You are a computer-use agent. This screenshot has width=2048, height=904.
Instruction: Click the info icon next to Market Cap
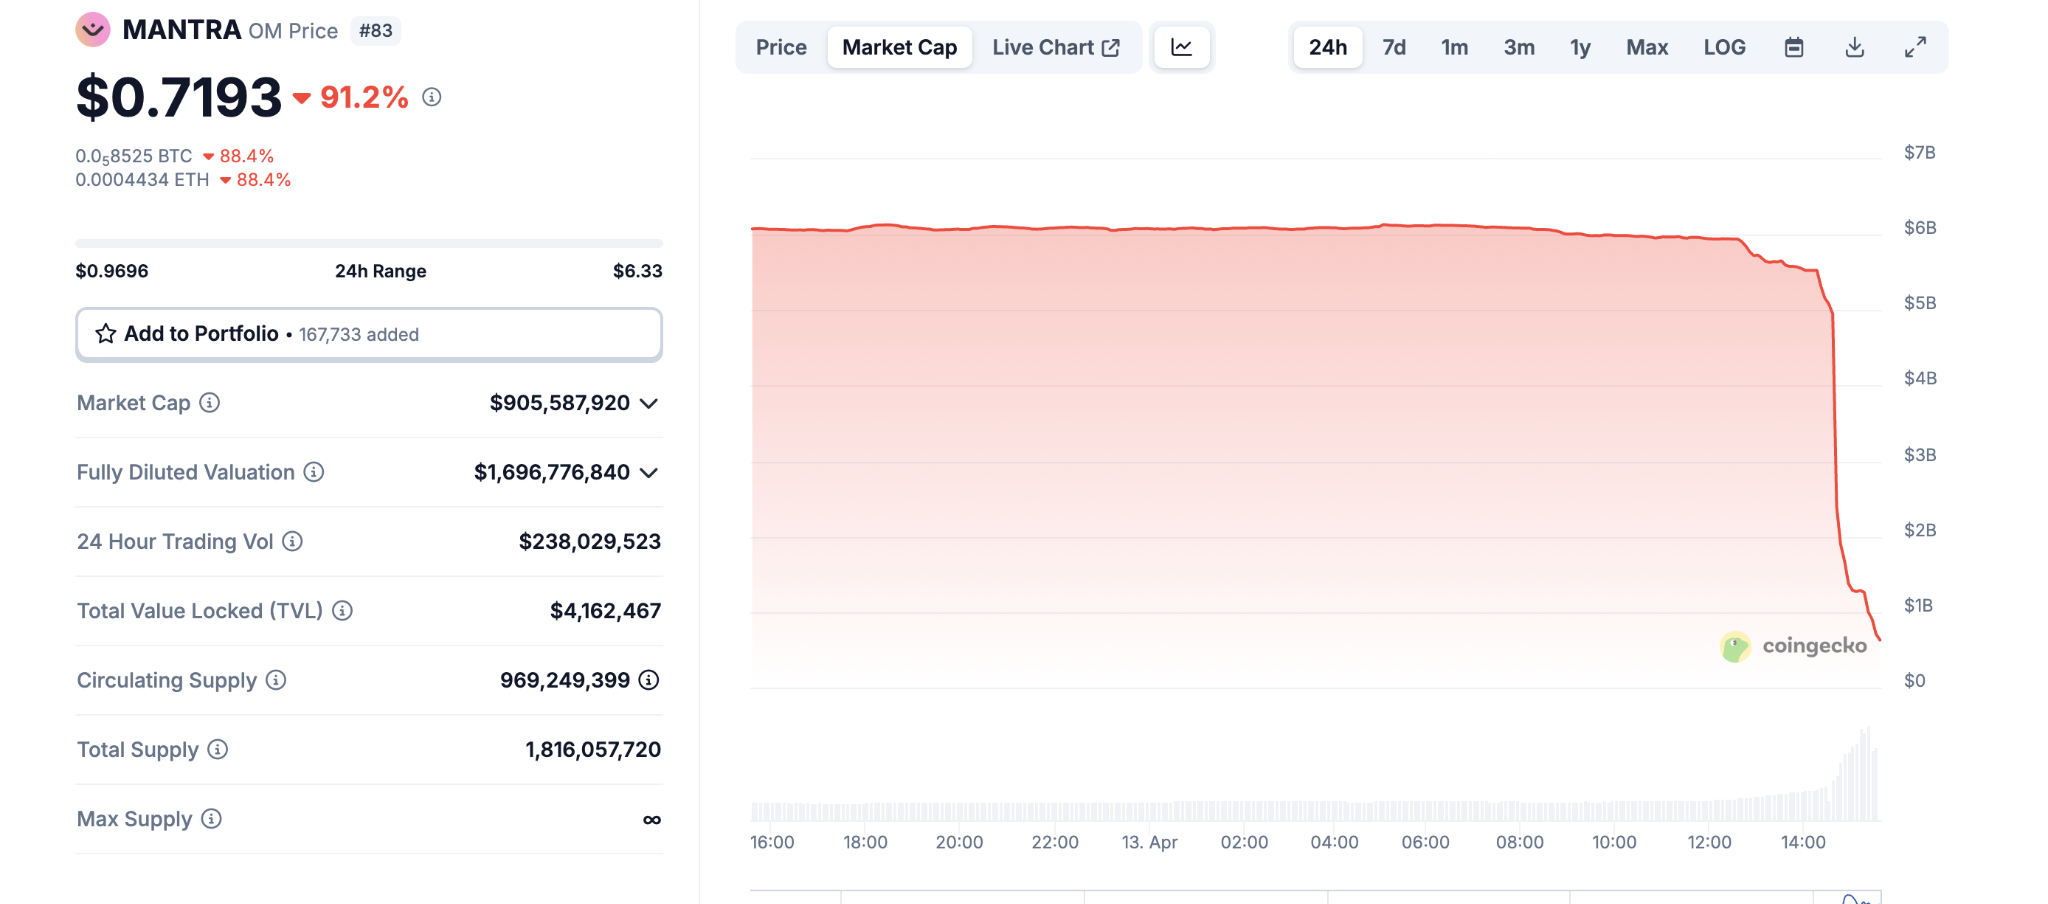point(208,403)
